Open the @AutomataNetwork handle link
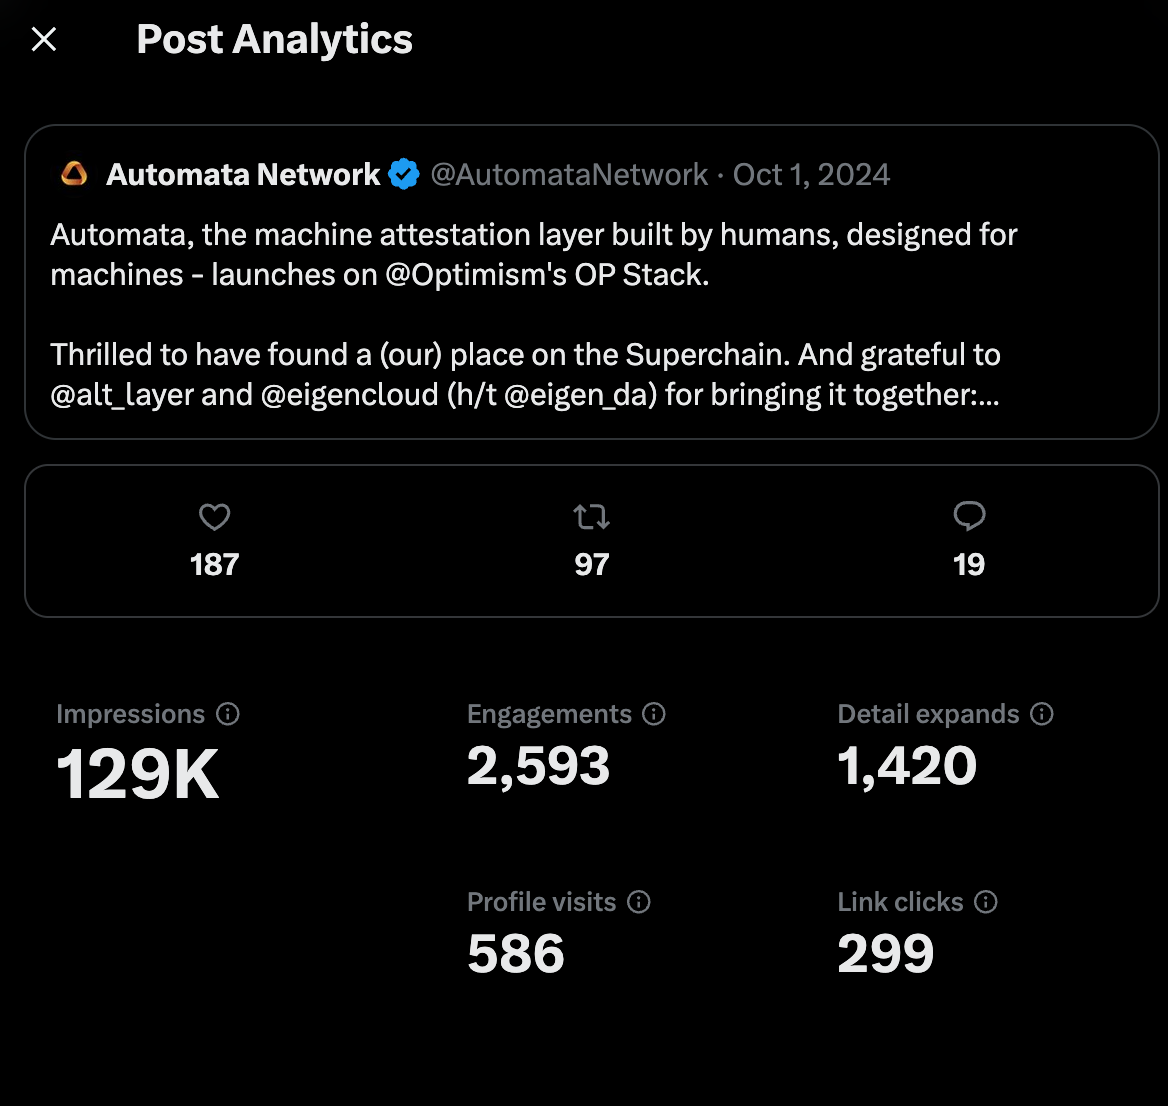This screenshot has height=1106, width=1168. pos(569,175)
